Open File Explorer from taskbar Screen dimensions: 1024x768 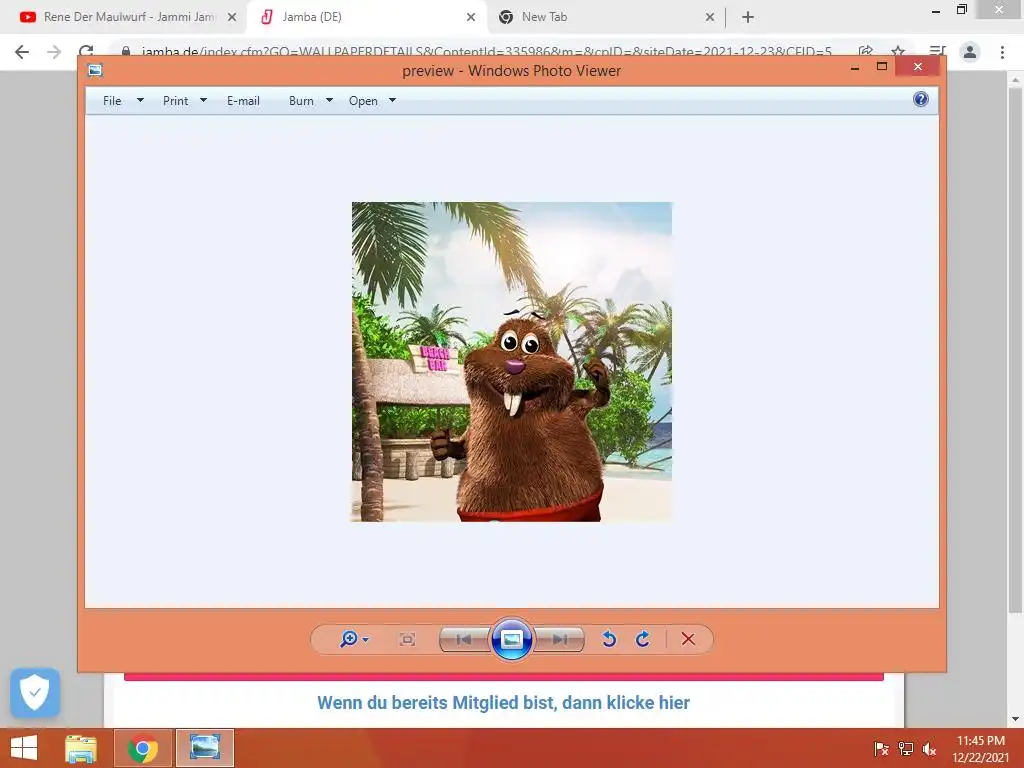81,748
